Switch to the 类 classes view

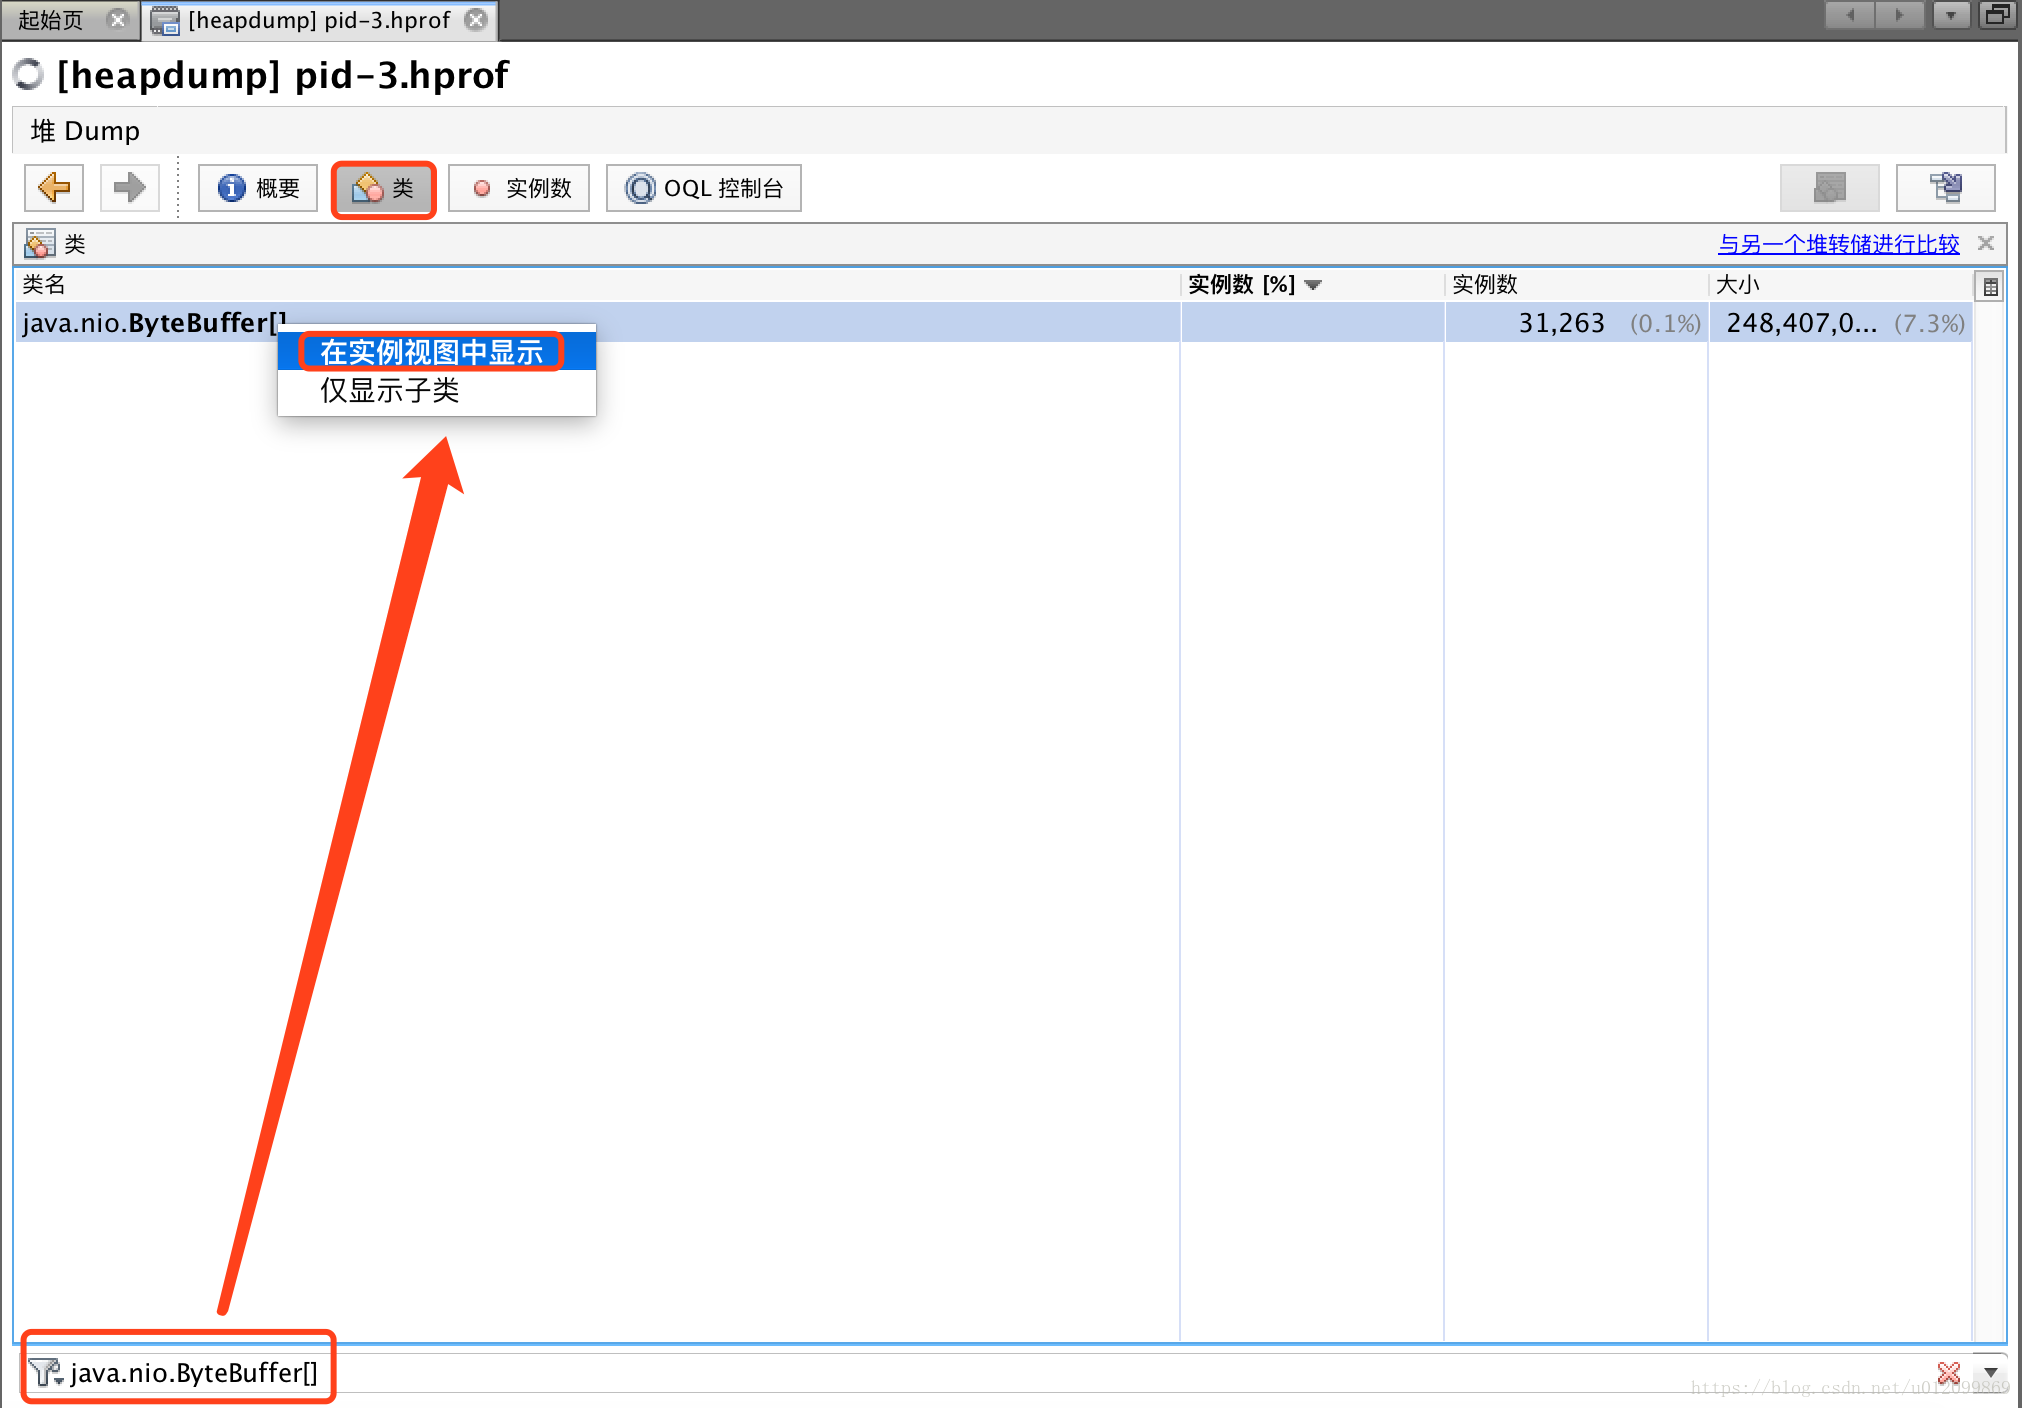(x=383, y=189)
